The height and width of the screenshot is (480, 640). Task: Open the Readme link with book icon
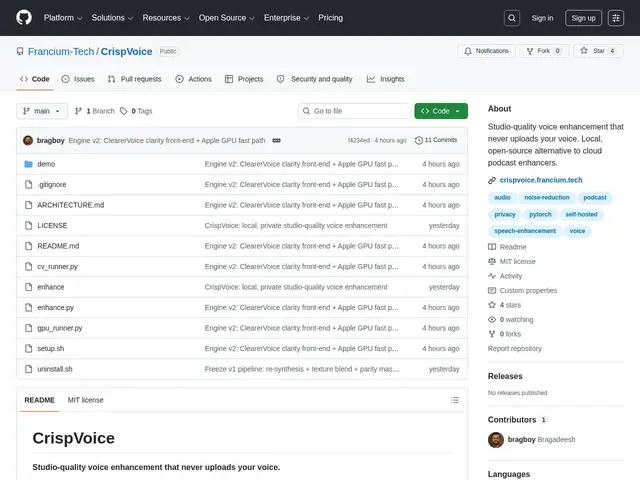pos(507,247)
